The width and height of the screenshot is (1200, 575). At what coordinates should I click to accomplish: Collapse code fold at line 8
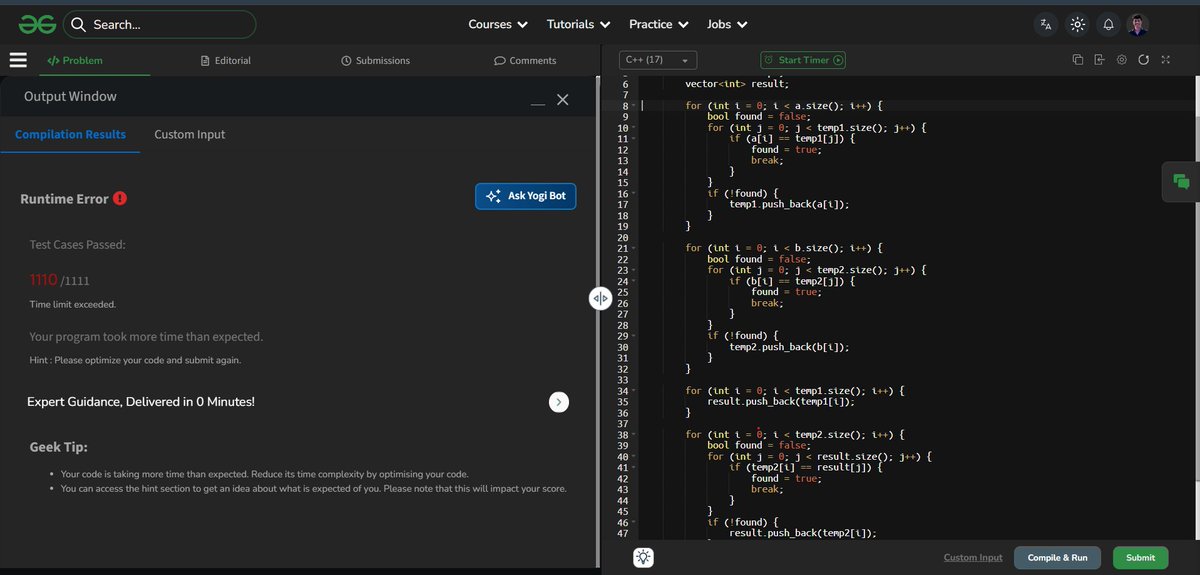click(x=634, y=105)
